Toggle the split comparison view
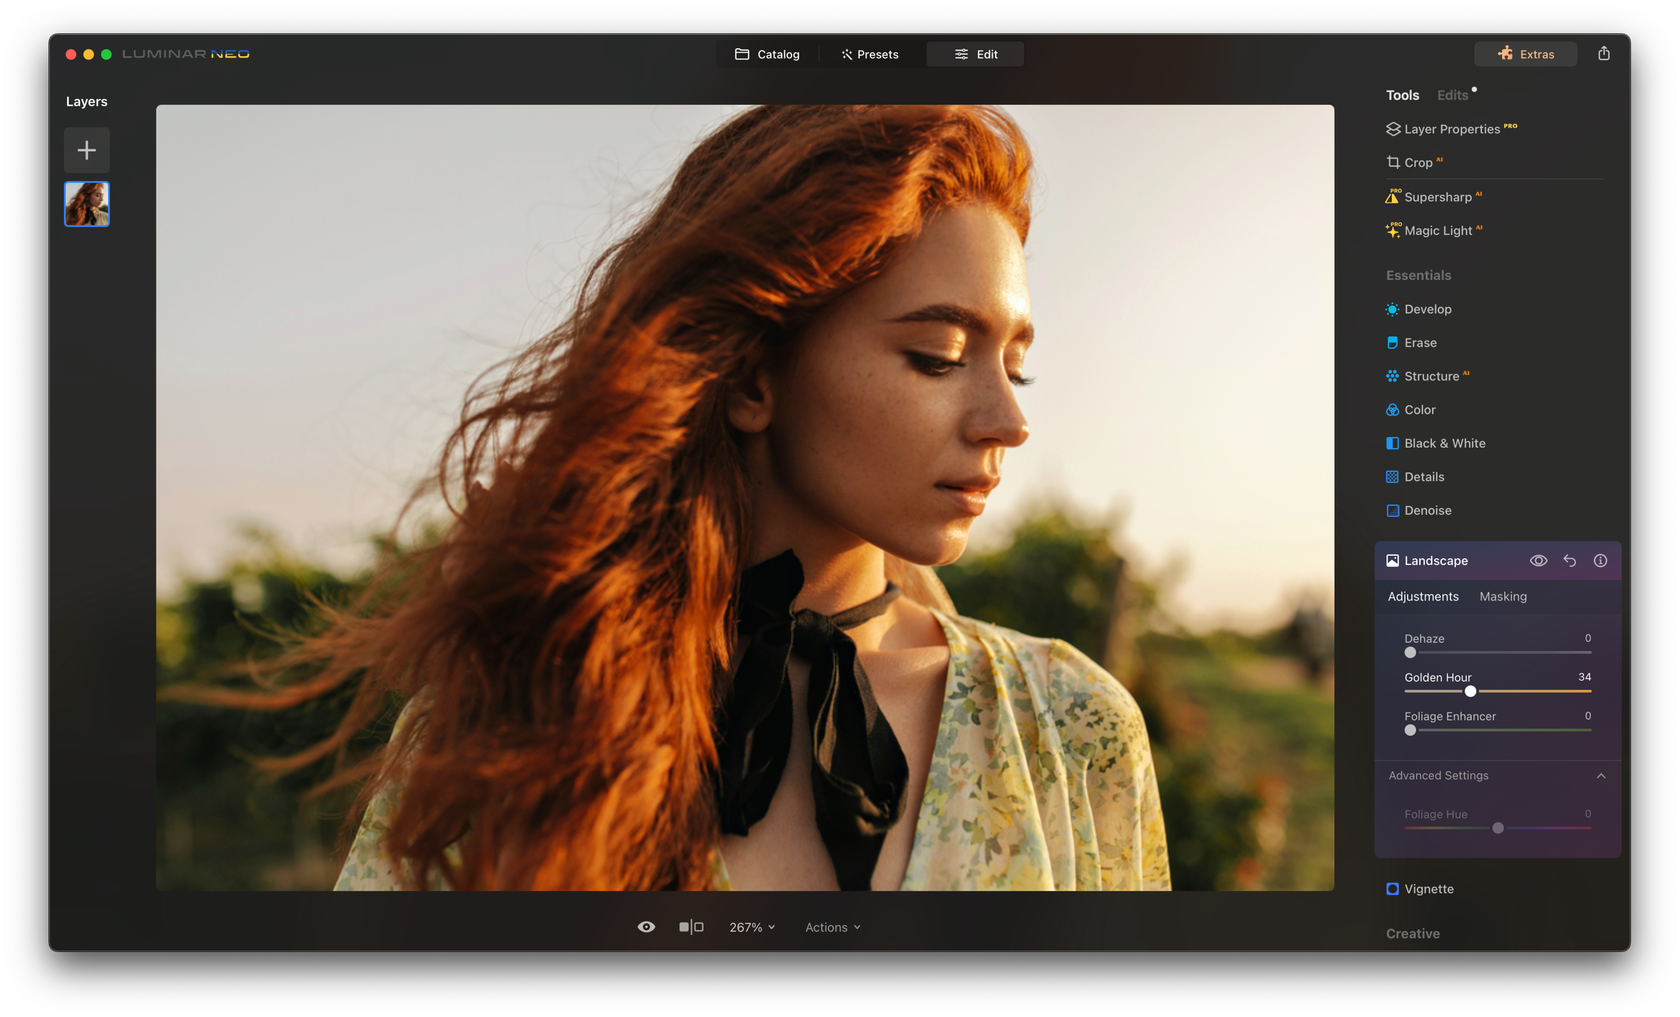The height and width of the screenshot is (1017, 1680). tap(691, 927)
